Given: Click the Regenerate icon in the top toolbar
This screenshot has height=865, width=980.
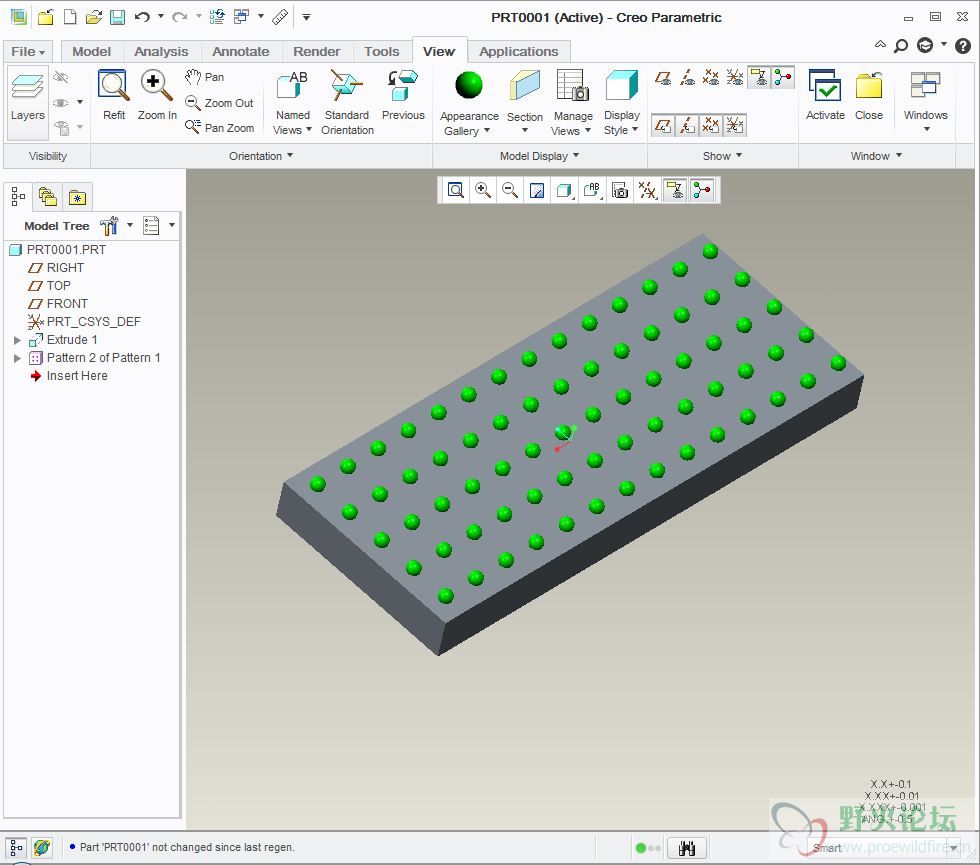Looking at the screenshot, I should coord(217,17).
